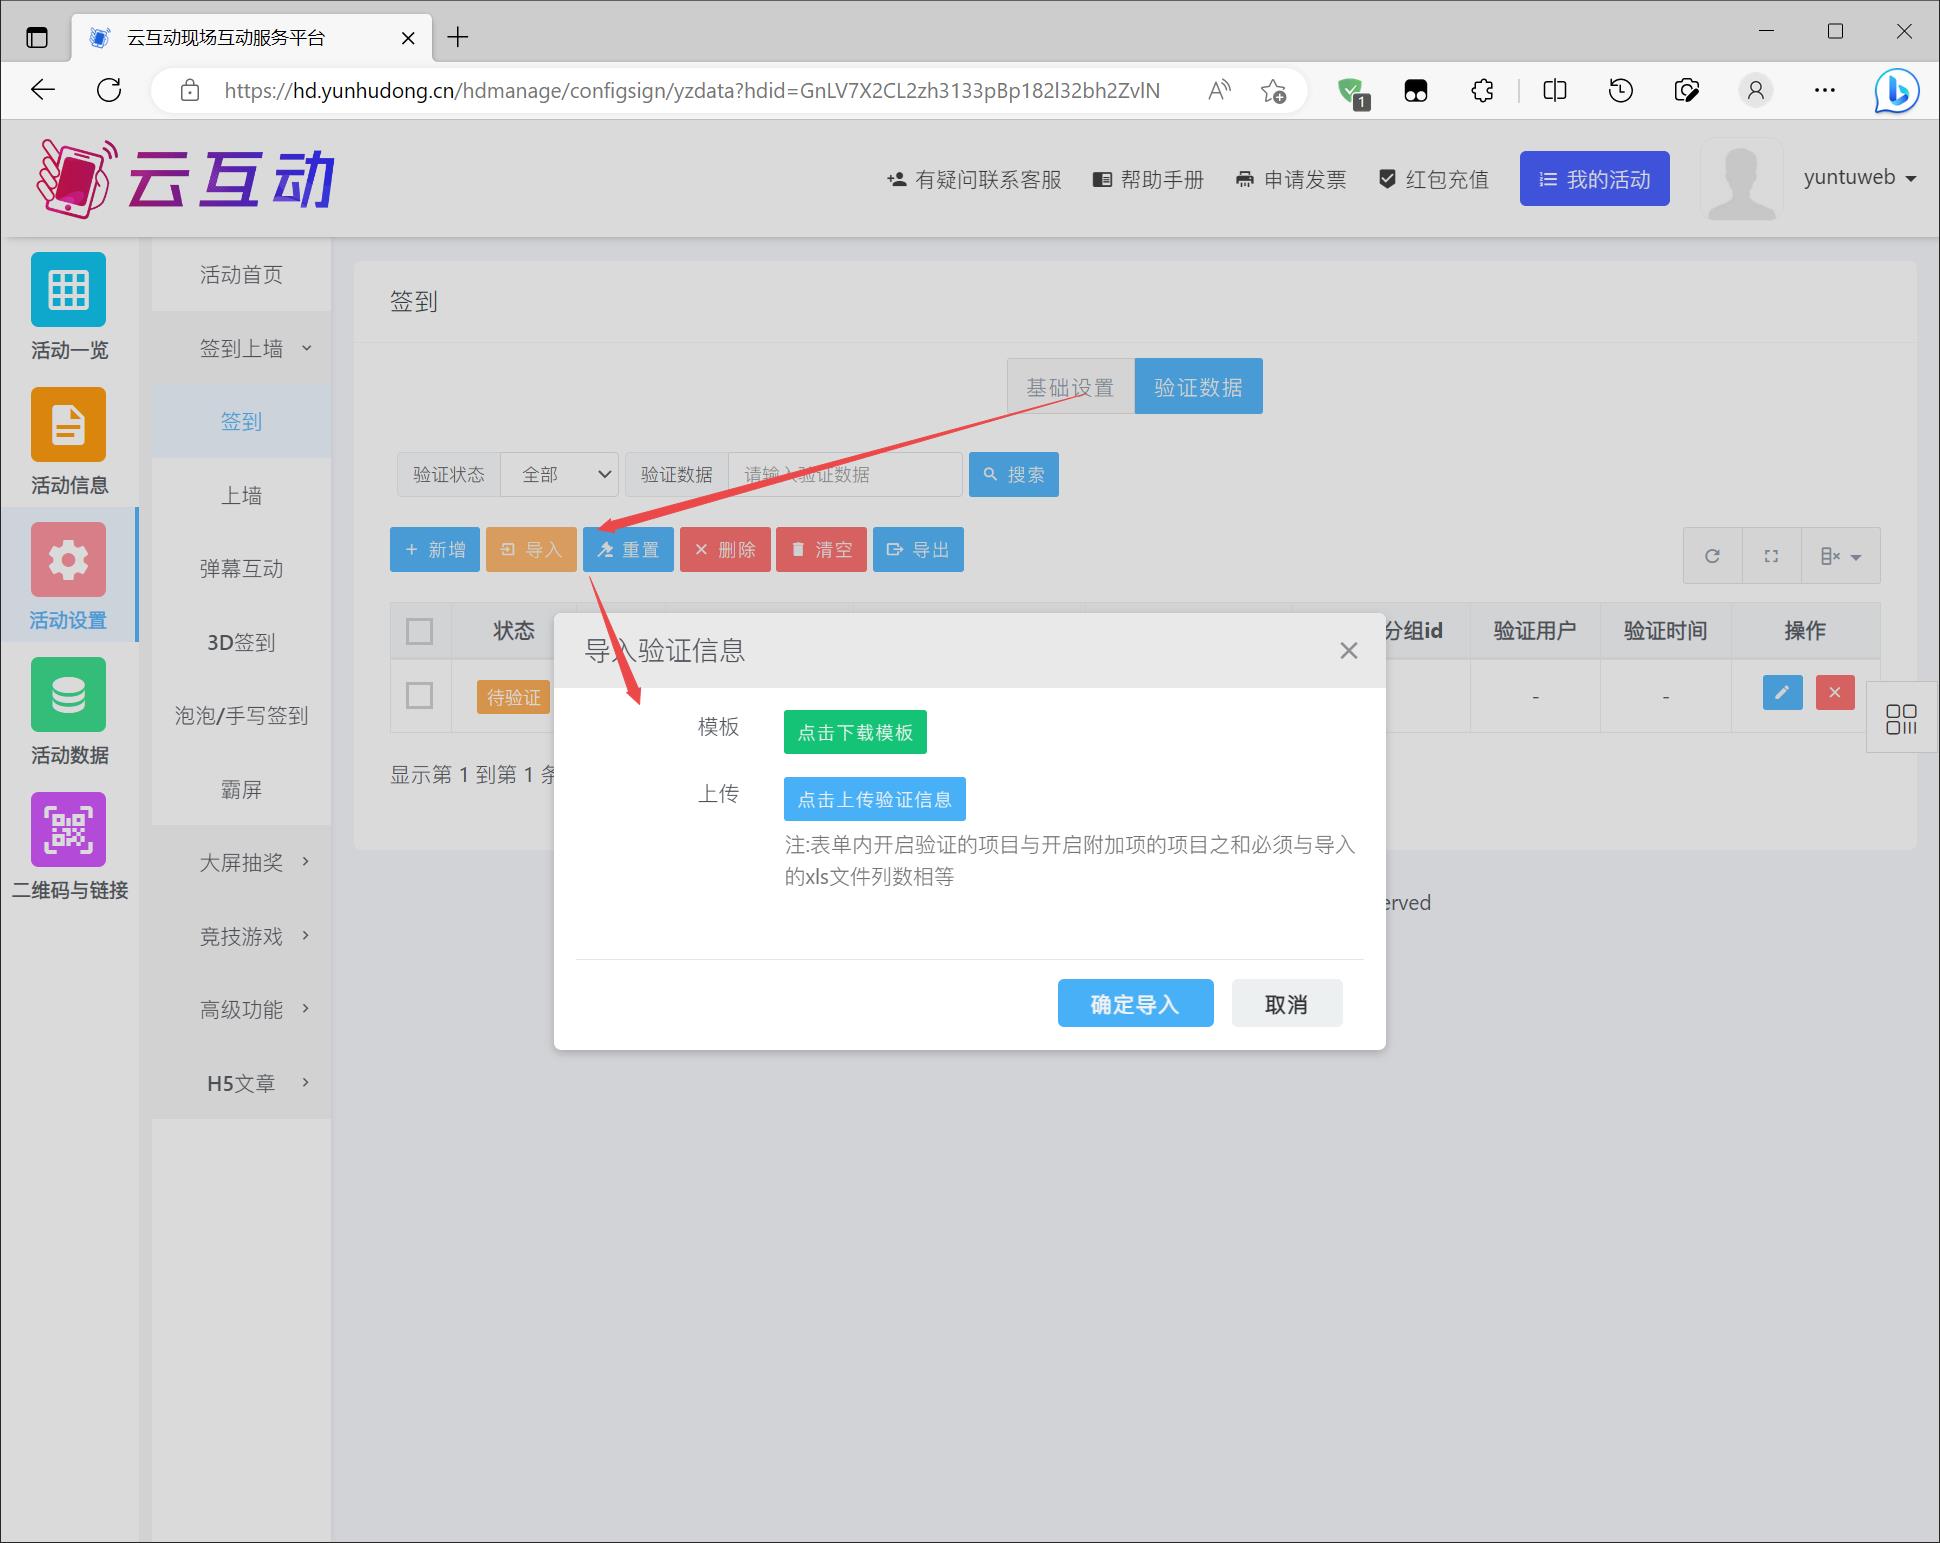
Task: Open the yuntuweb account dropdown
Action: click(1859, 178)
